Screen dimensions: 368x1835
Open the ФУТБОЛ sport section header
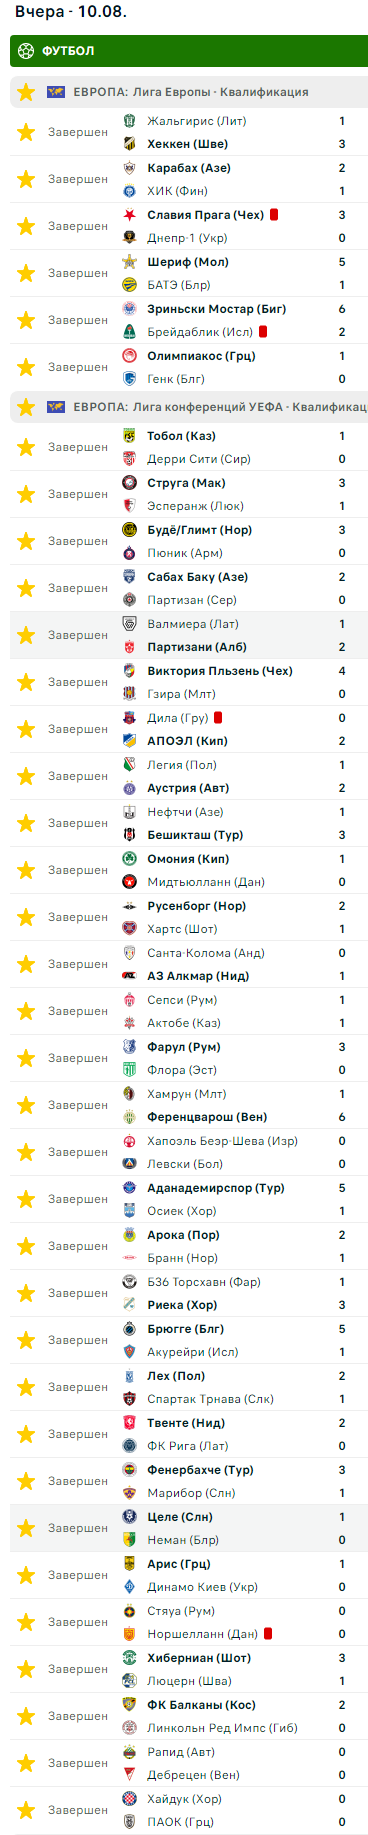click(x=189, y=51)
